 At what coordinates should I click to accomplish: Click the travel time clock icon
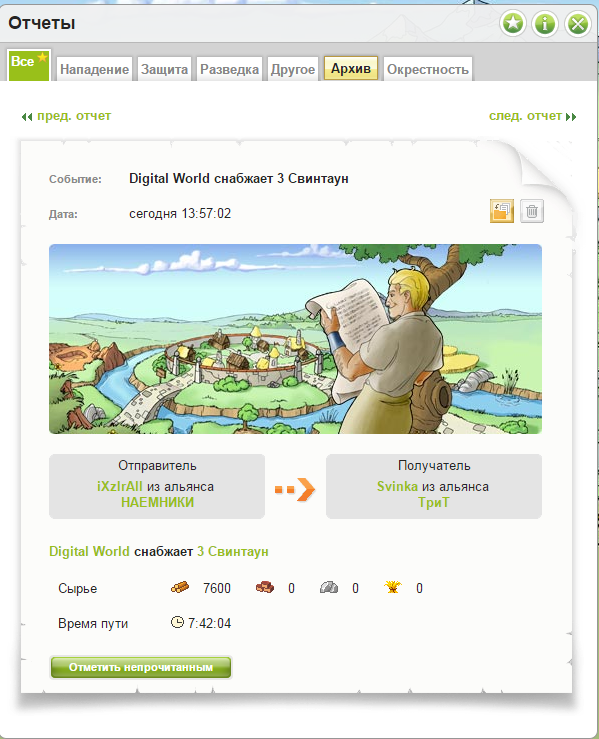click(177, 622)
